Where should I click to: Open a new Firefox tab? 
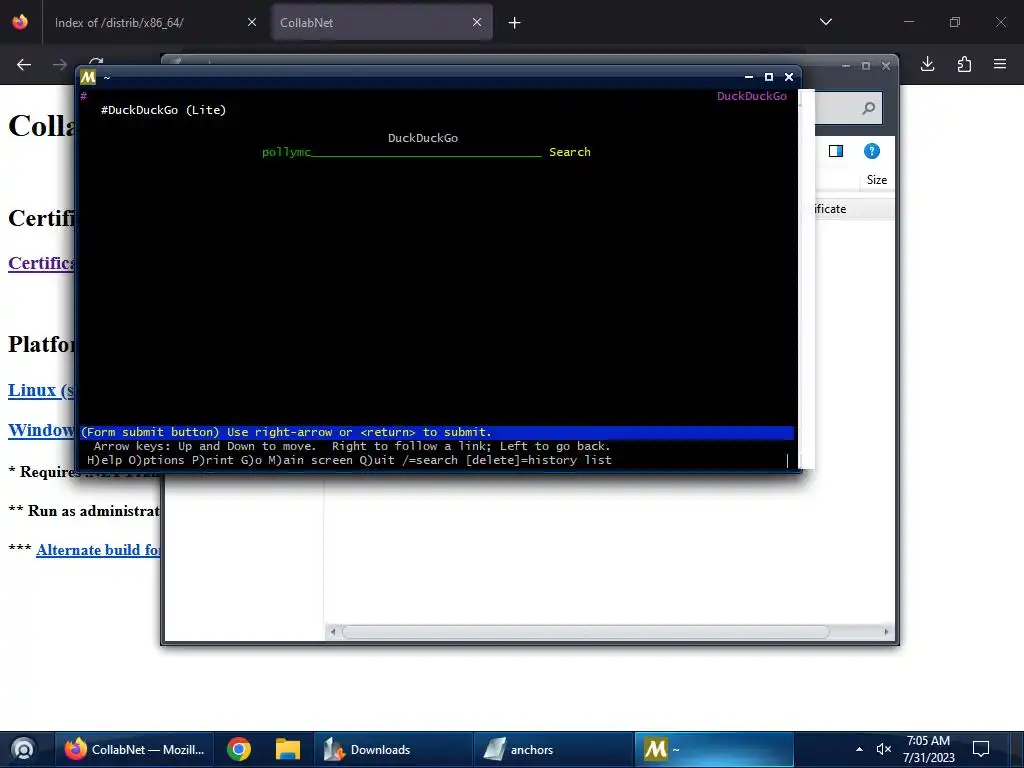515,23
